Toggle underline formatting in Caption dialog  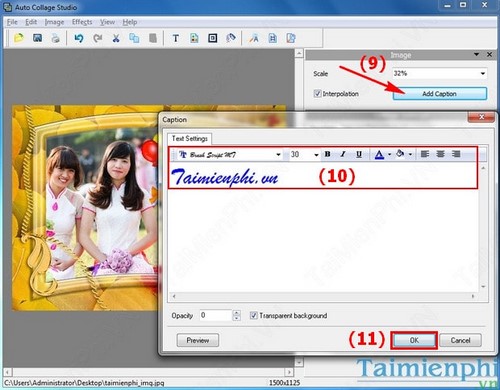pyautogui.click(x=359, y=154)
